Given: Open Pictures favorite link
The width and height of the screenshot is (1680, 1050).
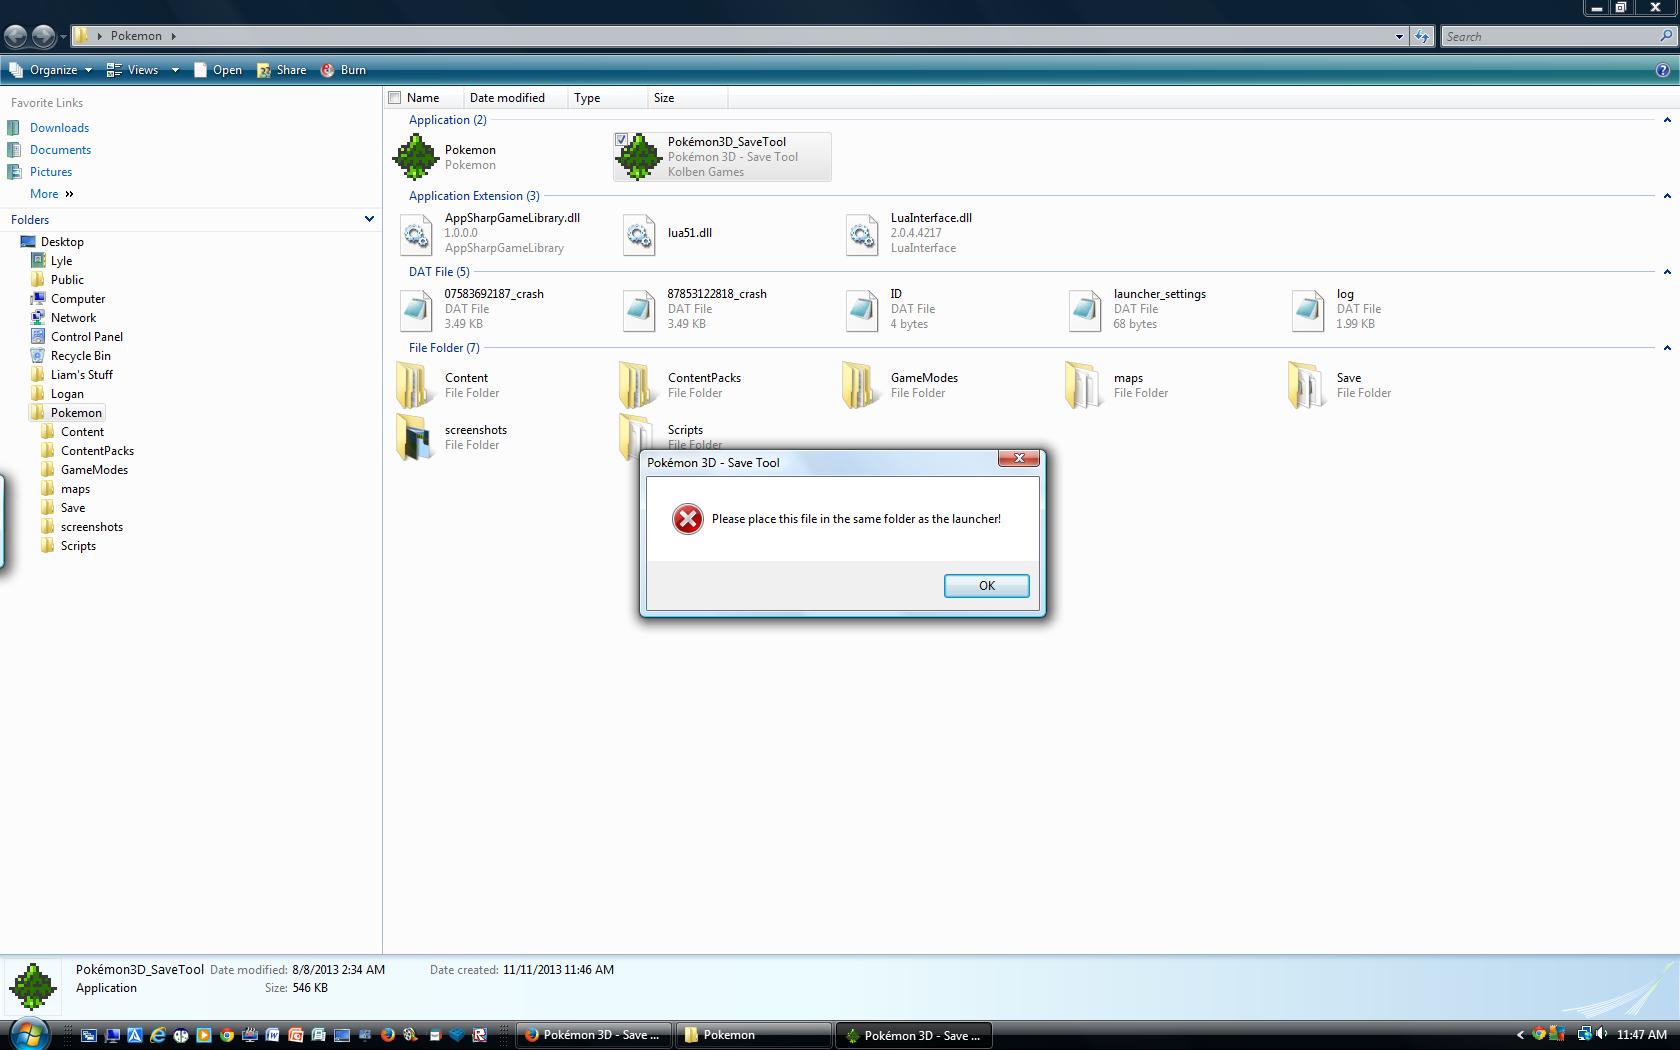Looking at the screenshot, I should [50, 172].
